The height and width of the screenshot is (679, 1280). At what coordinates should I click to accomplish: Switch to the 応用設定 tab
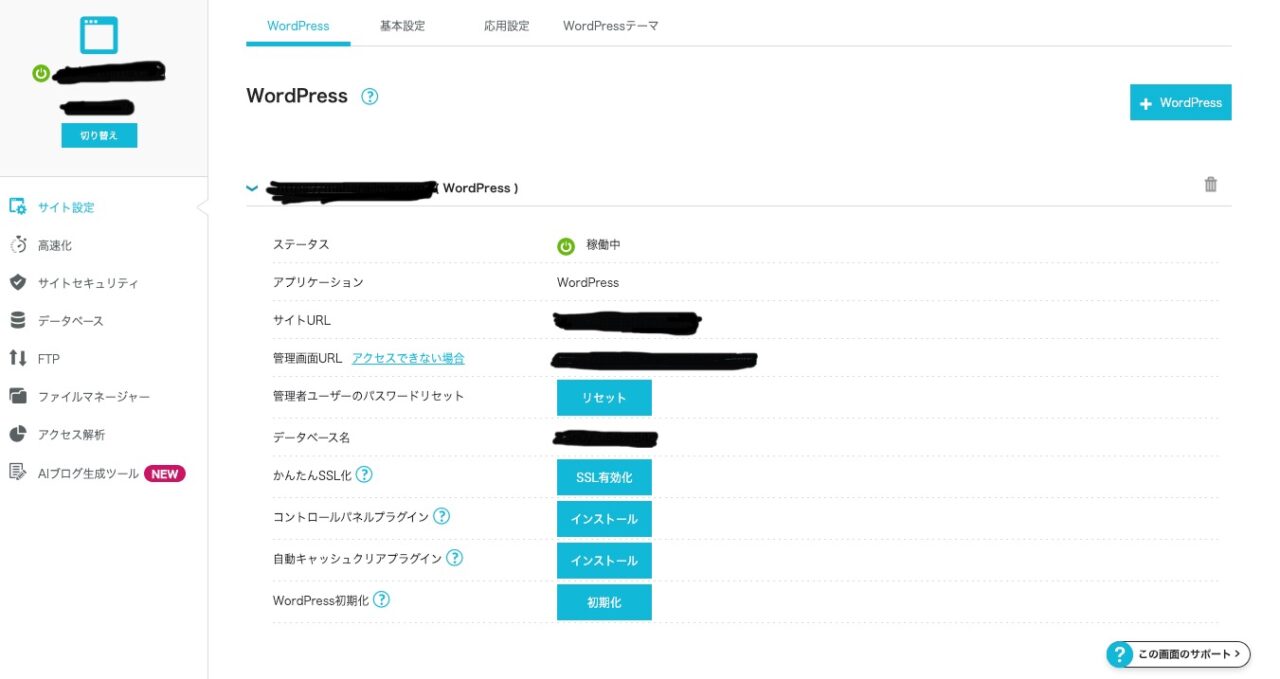(x=506, y=26)
